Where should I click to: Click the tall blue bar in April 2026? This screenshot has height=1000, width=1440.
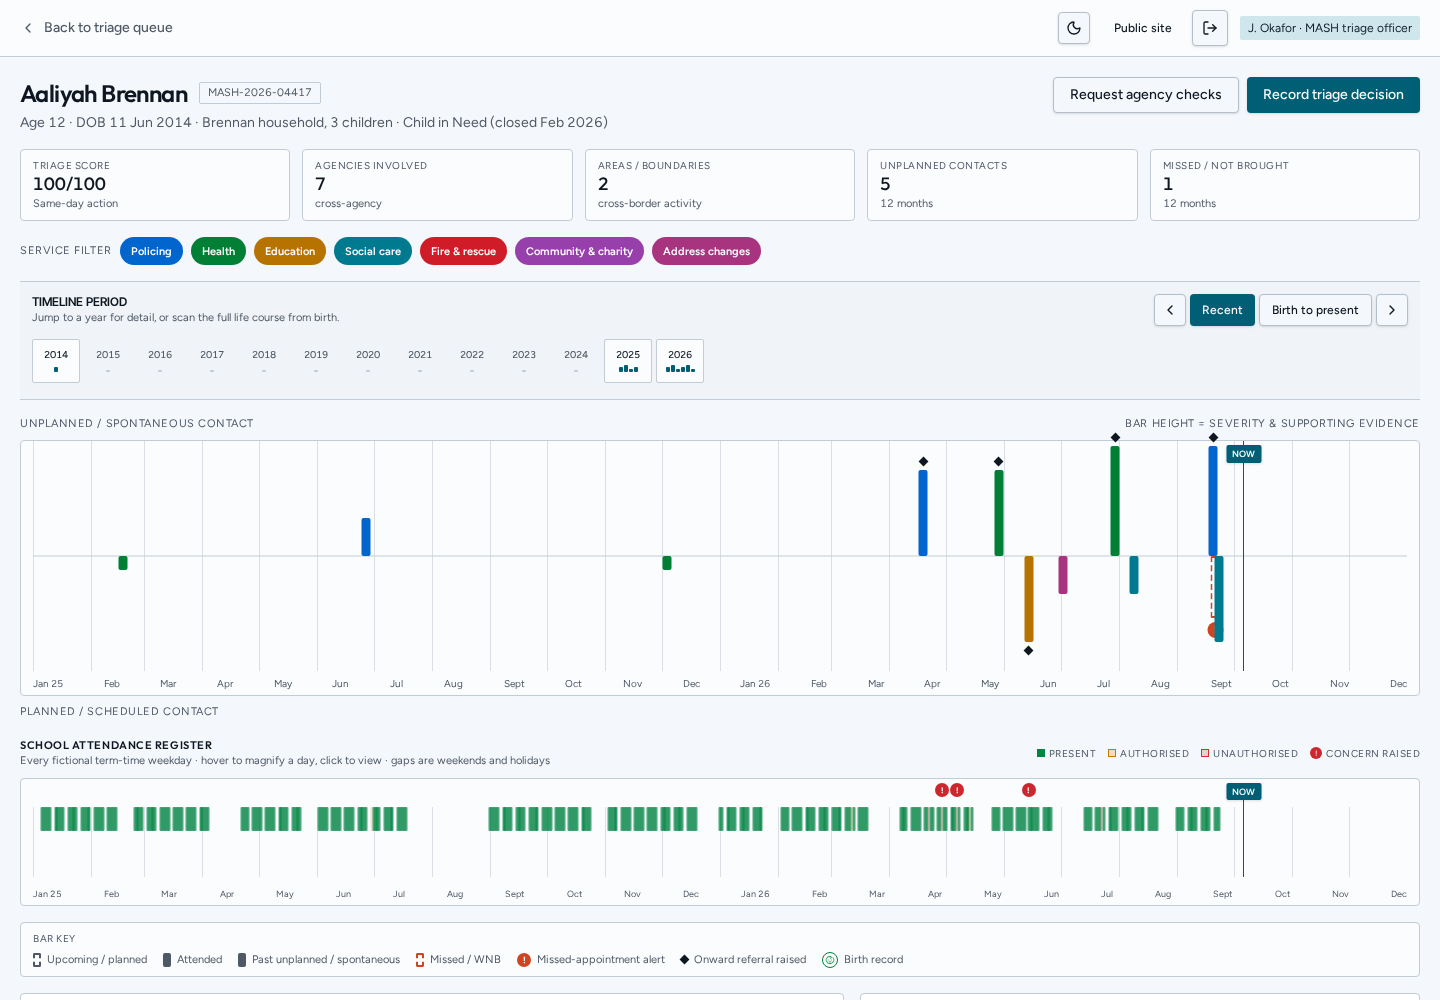click(923, 513)
